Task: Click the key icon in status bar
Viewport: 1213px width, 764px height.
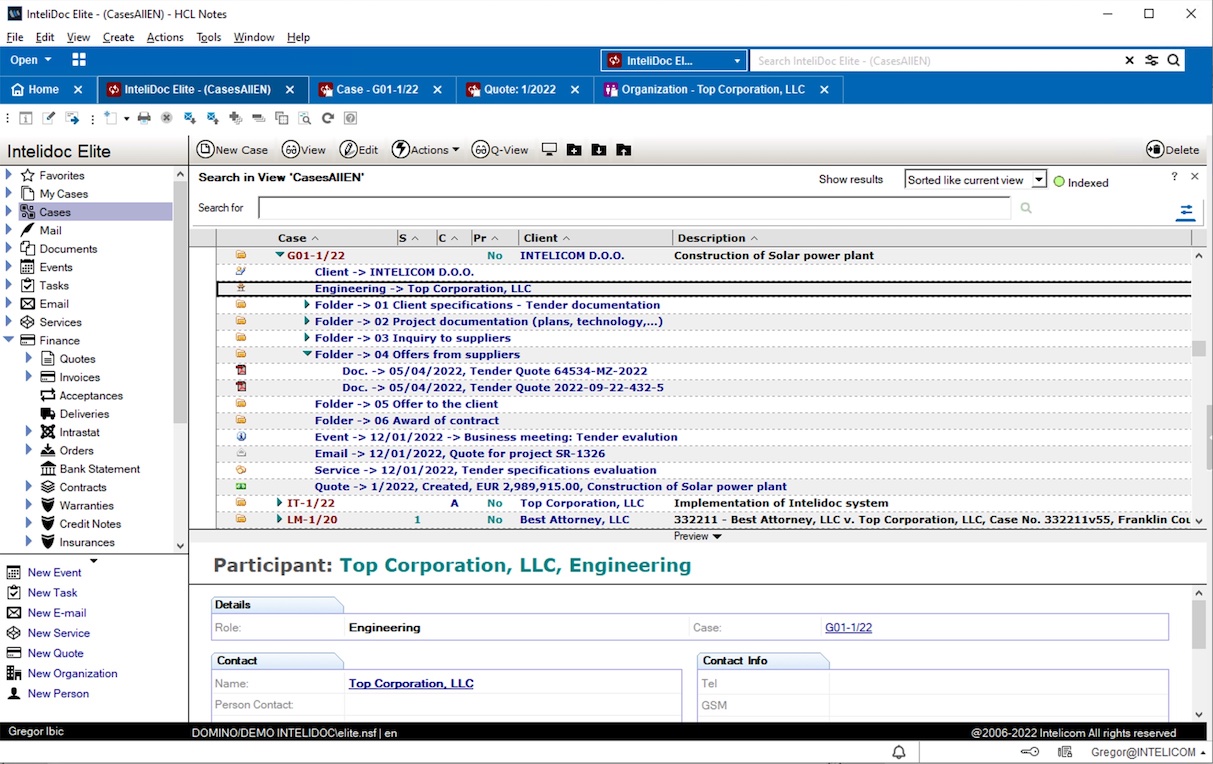Action: point(1029,752)
